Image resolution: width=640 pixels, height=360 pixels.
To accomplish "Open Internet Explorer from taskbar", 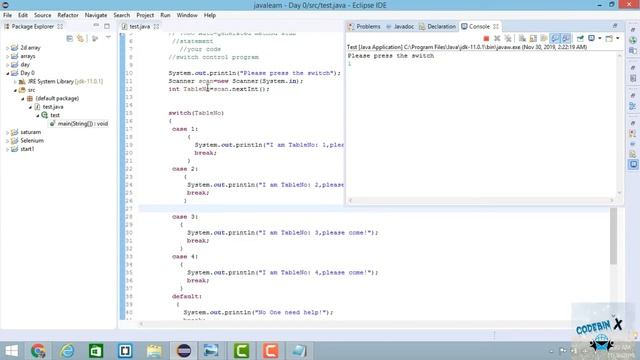I will (x=67, y=351).
